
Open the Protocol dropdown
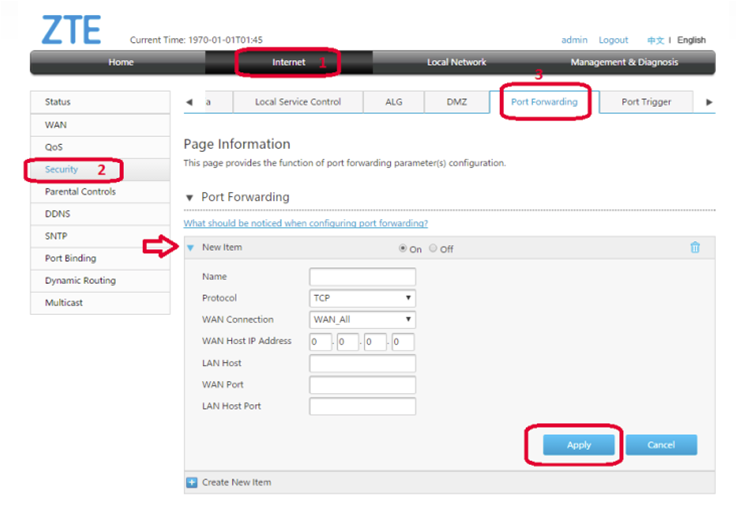[x=362, y=298]
